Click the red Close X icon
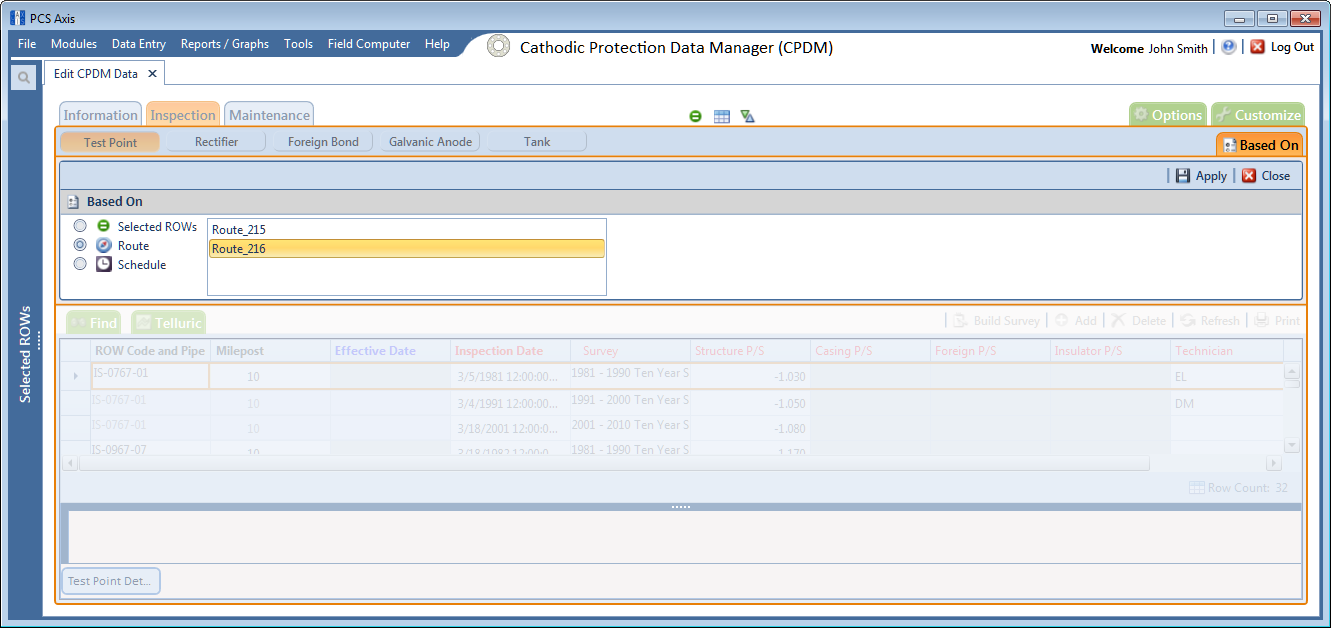1331x628 pixels. coord(1249,175)
